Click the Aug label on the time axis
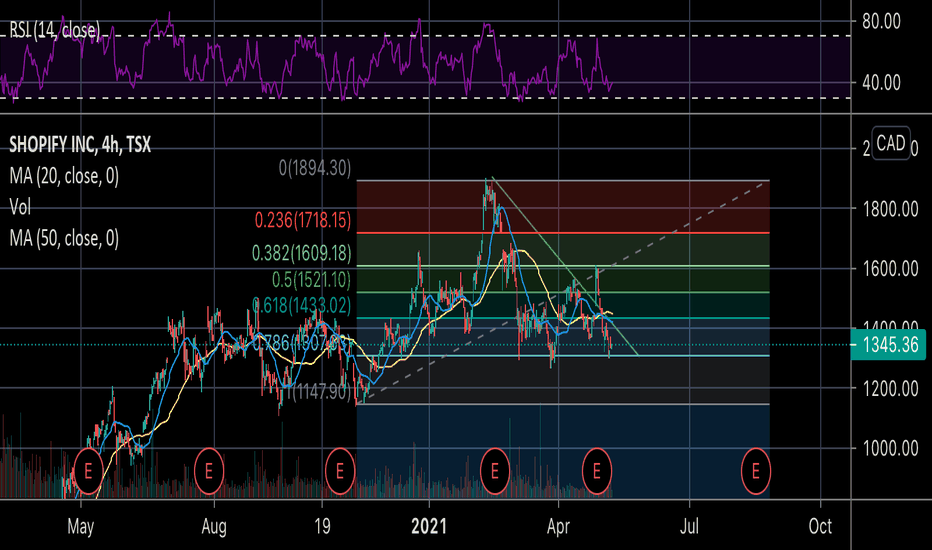This screenshot has height=550, width=932. tap(214, 527)
